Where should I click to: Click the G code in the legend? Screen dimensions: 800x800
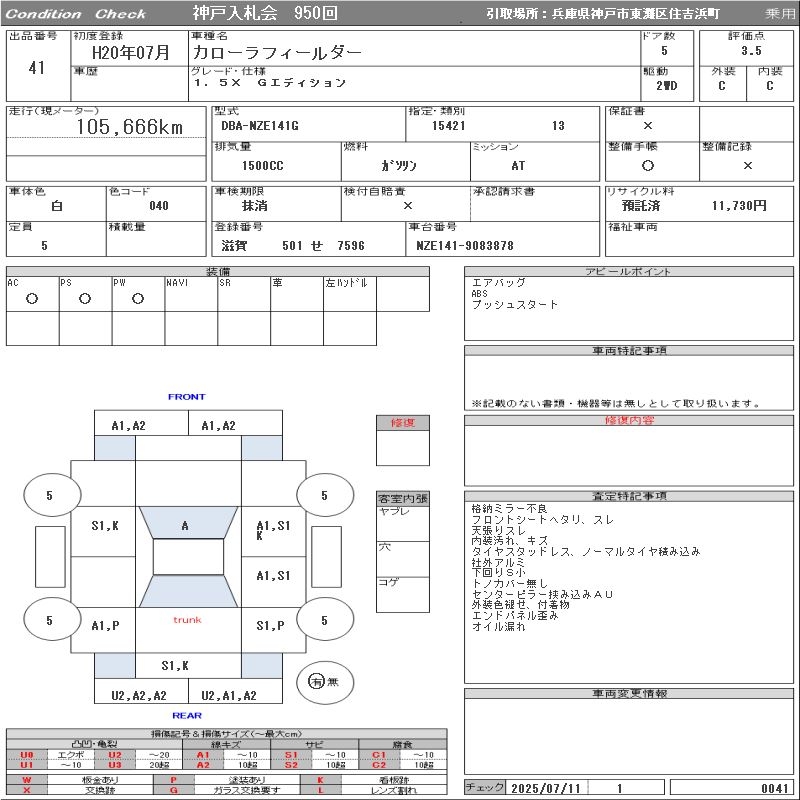(174, 790)
